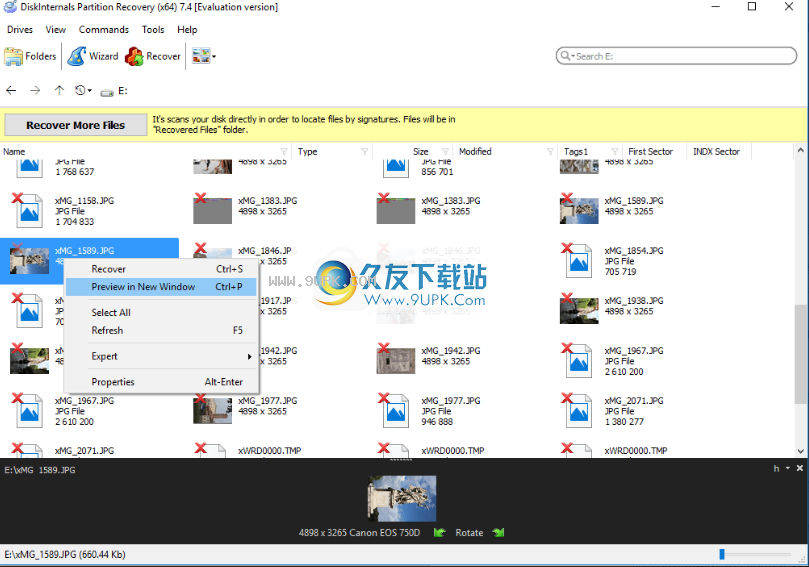The height and width of the screenshot is (567, 809).
Task: Open the Type column filter funnel
Action: pos(365,152)
